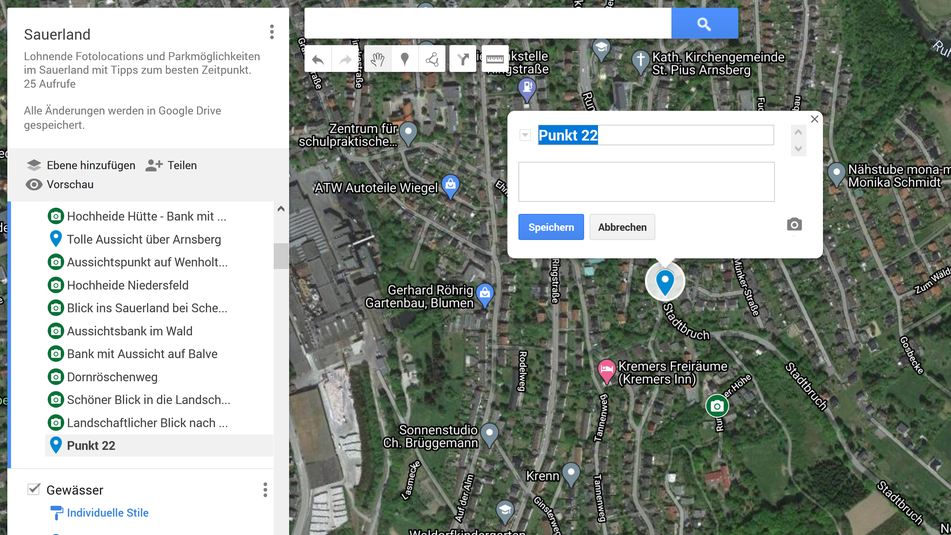
Task: Click the Punkt 22 title input field
Action: 655,135
